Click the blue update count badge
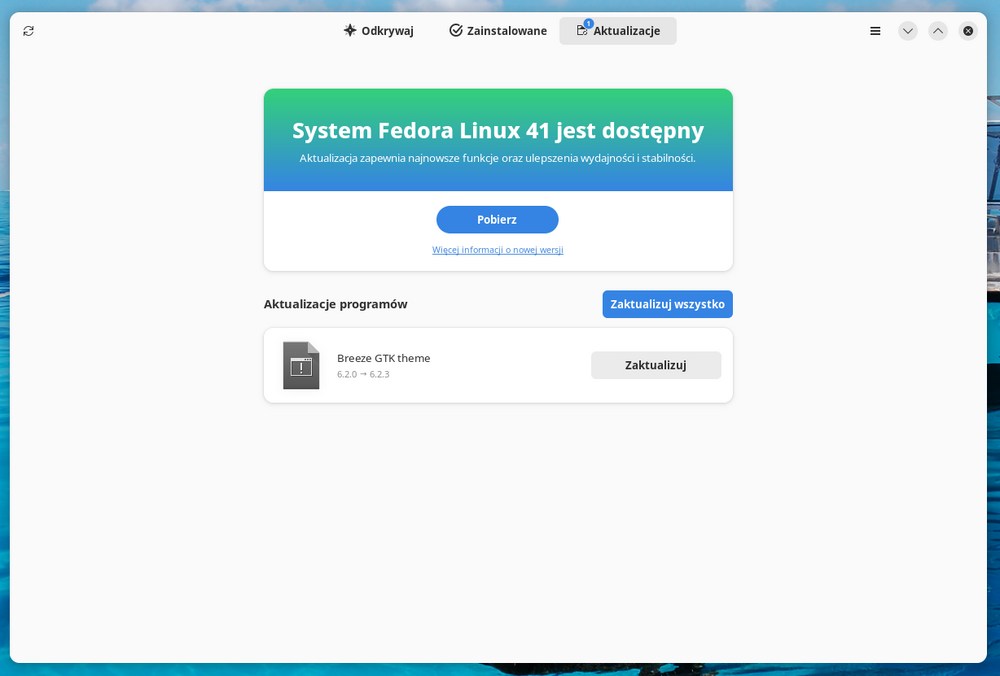This screenshot has height=676, width=1000. coord(588,23)
